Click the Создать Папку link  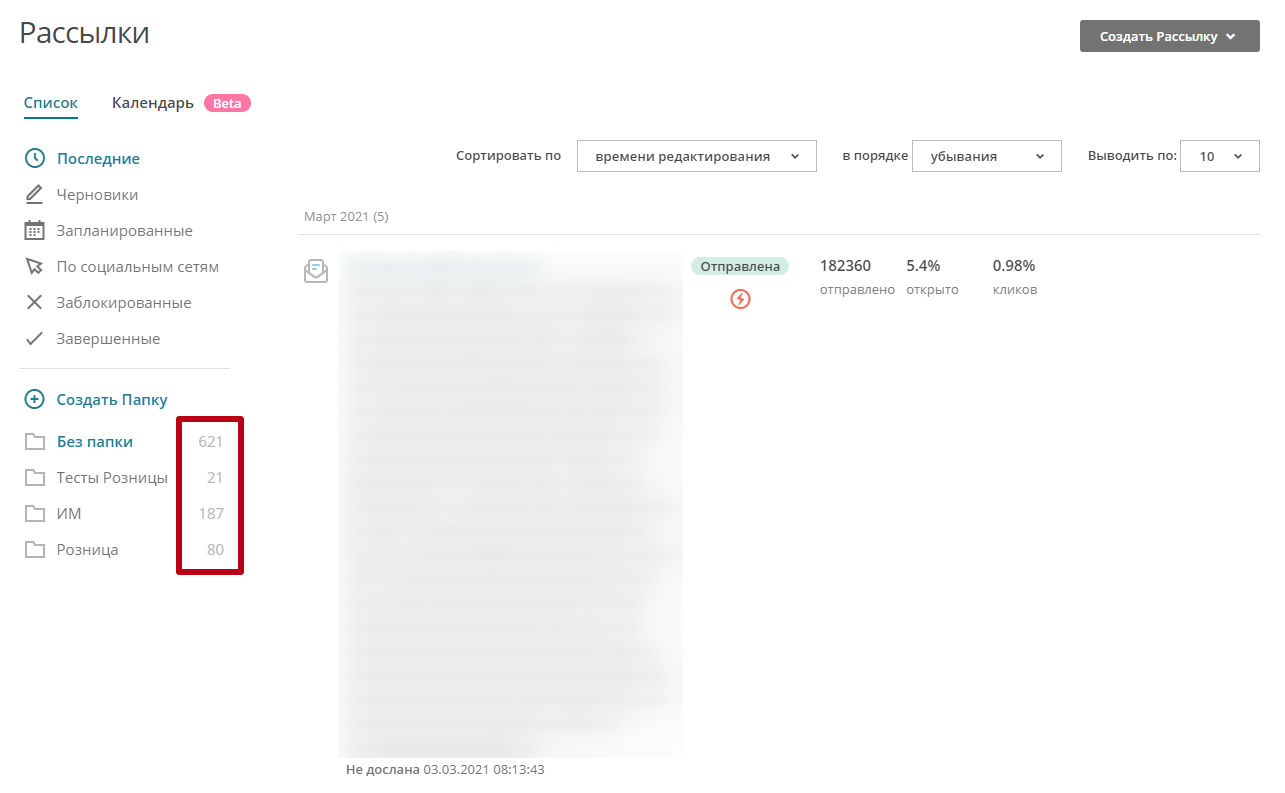[111, 399]
